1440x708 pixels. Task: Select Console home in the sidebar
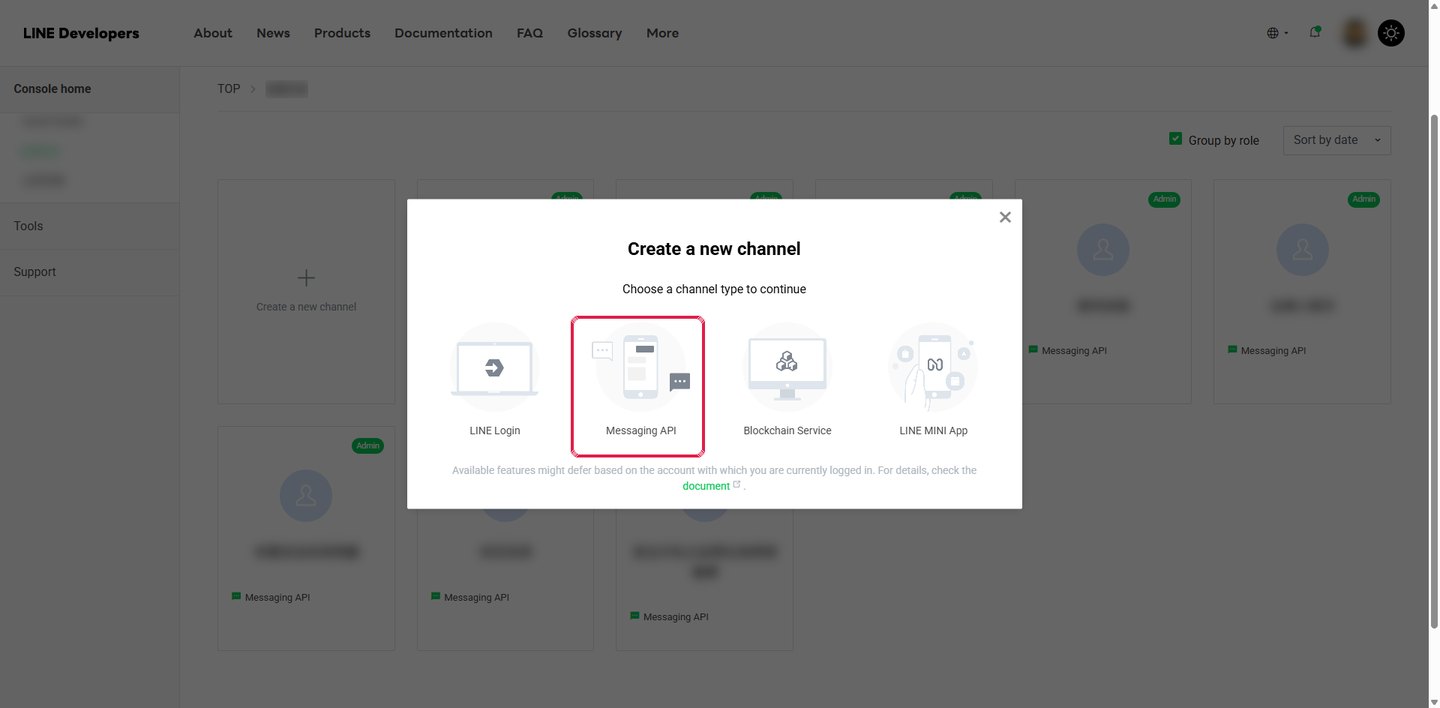pyautogui.click(x=52, y=89)
